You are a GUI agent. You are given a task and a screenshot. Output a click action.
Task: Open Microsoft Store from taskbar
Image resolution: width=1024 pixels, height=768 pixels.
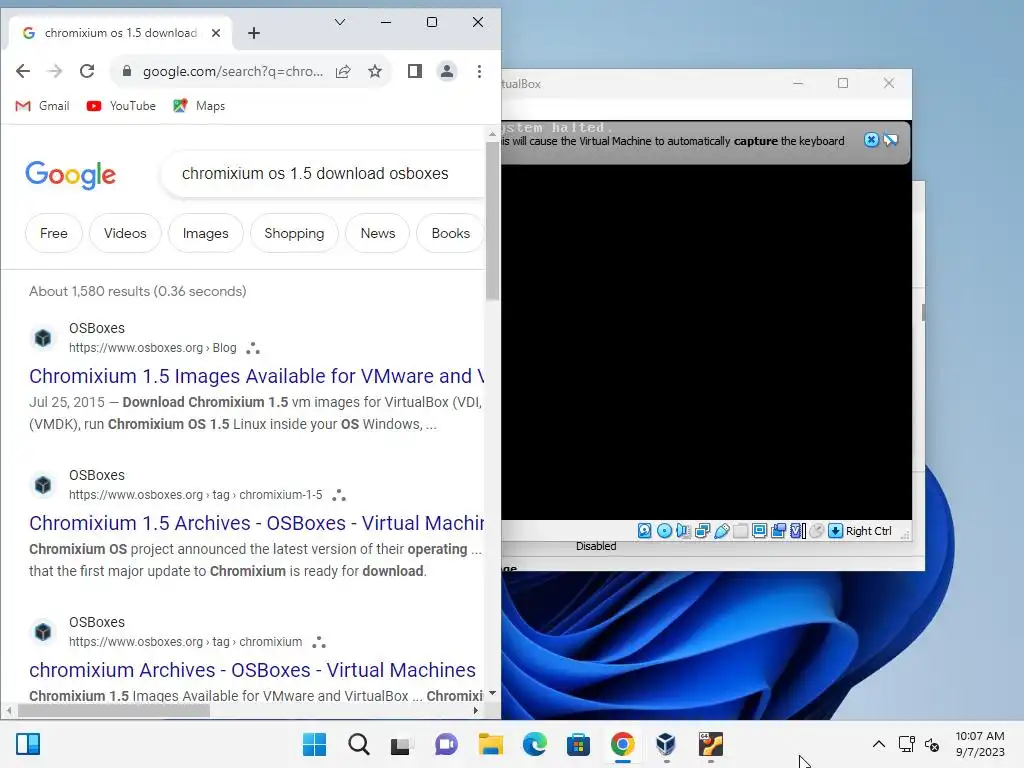579,744
